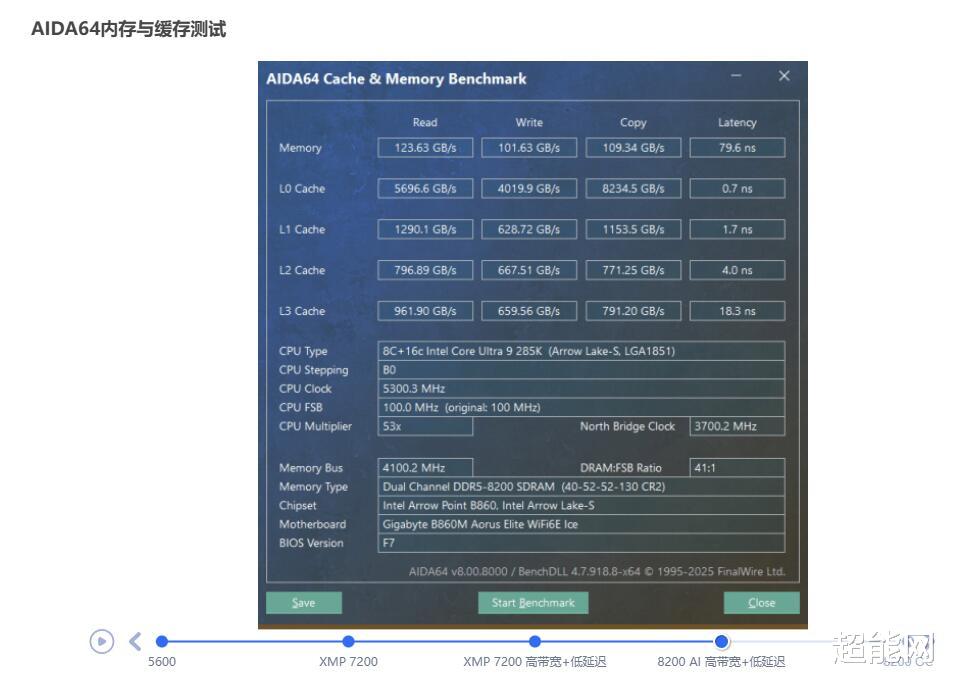This screenshot has height=688, width=954.
Task: Click Memory Read value 123.63 GB/s
Action: [x=425, y=148]
